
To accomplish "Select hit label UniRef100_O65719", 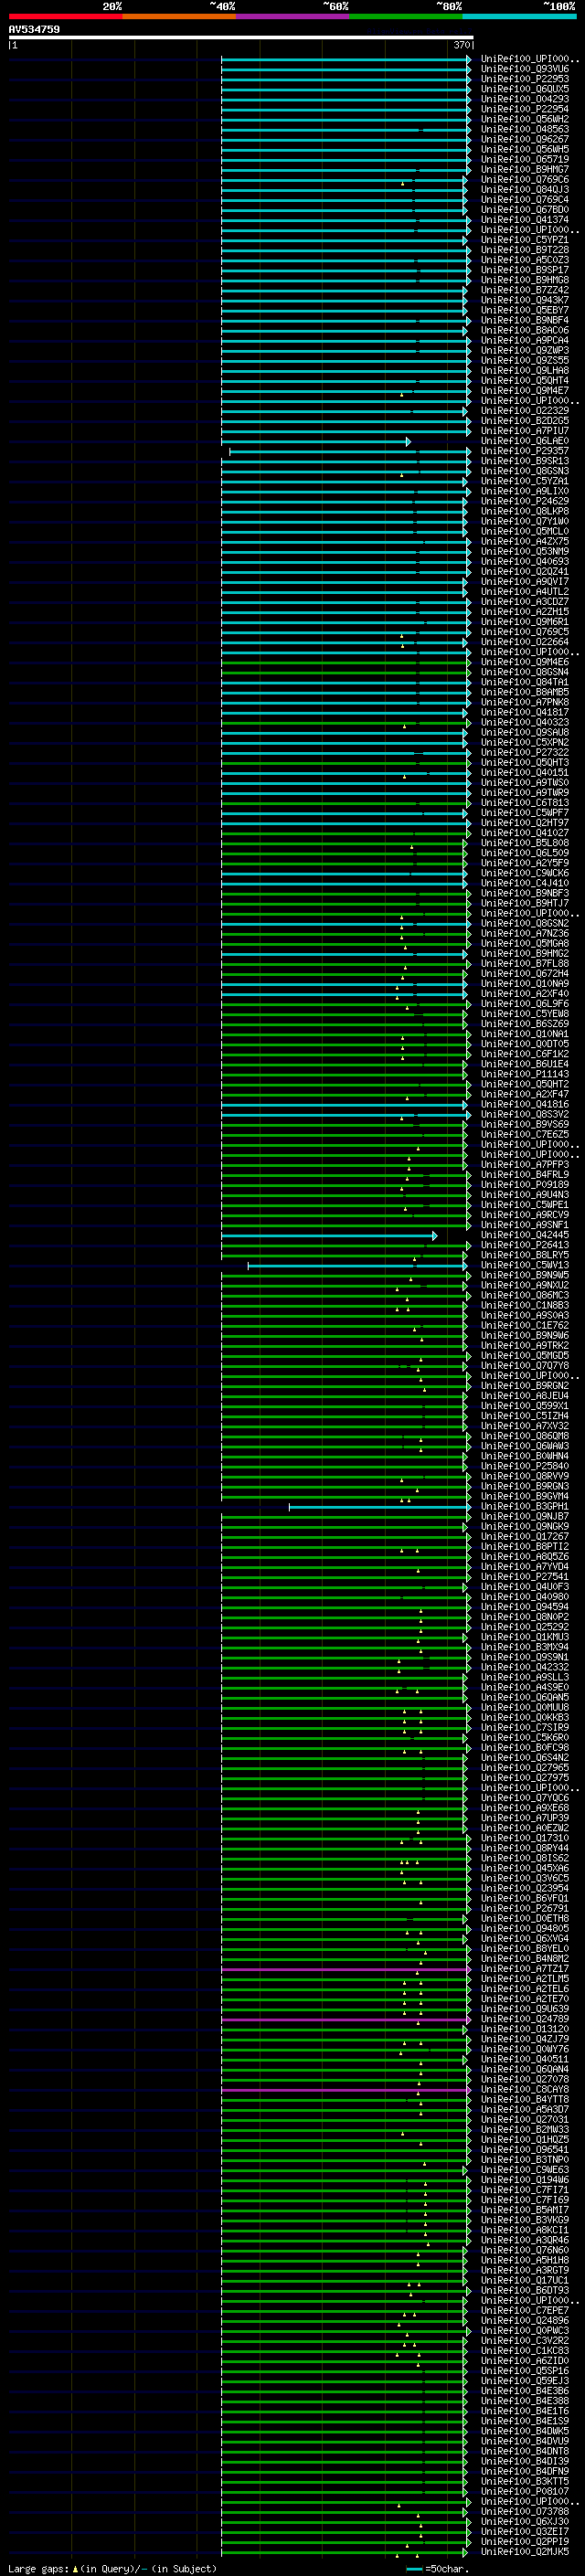I will pos(525,159).
